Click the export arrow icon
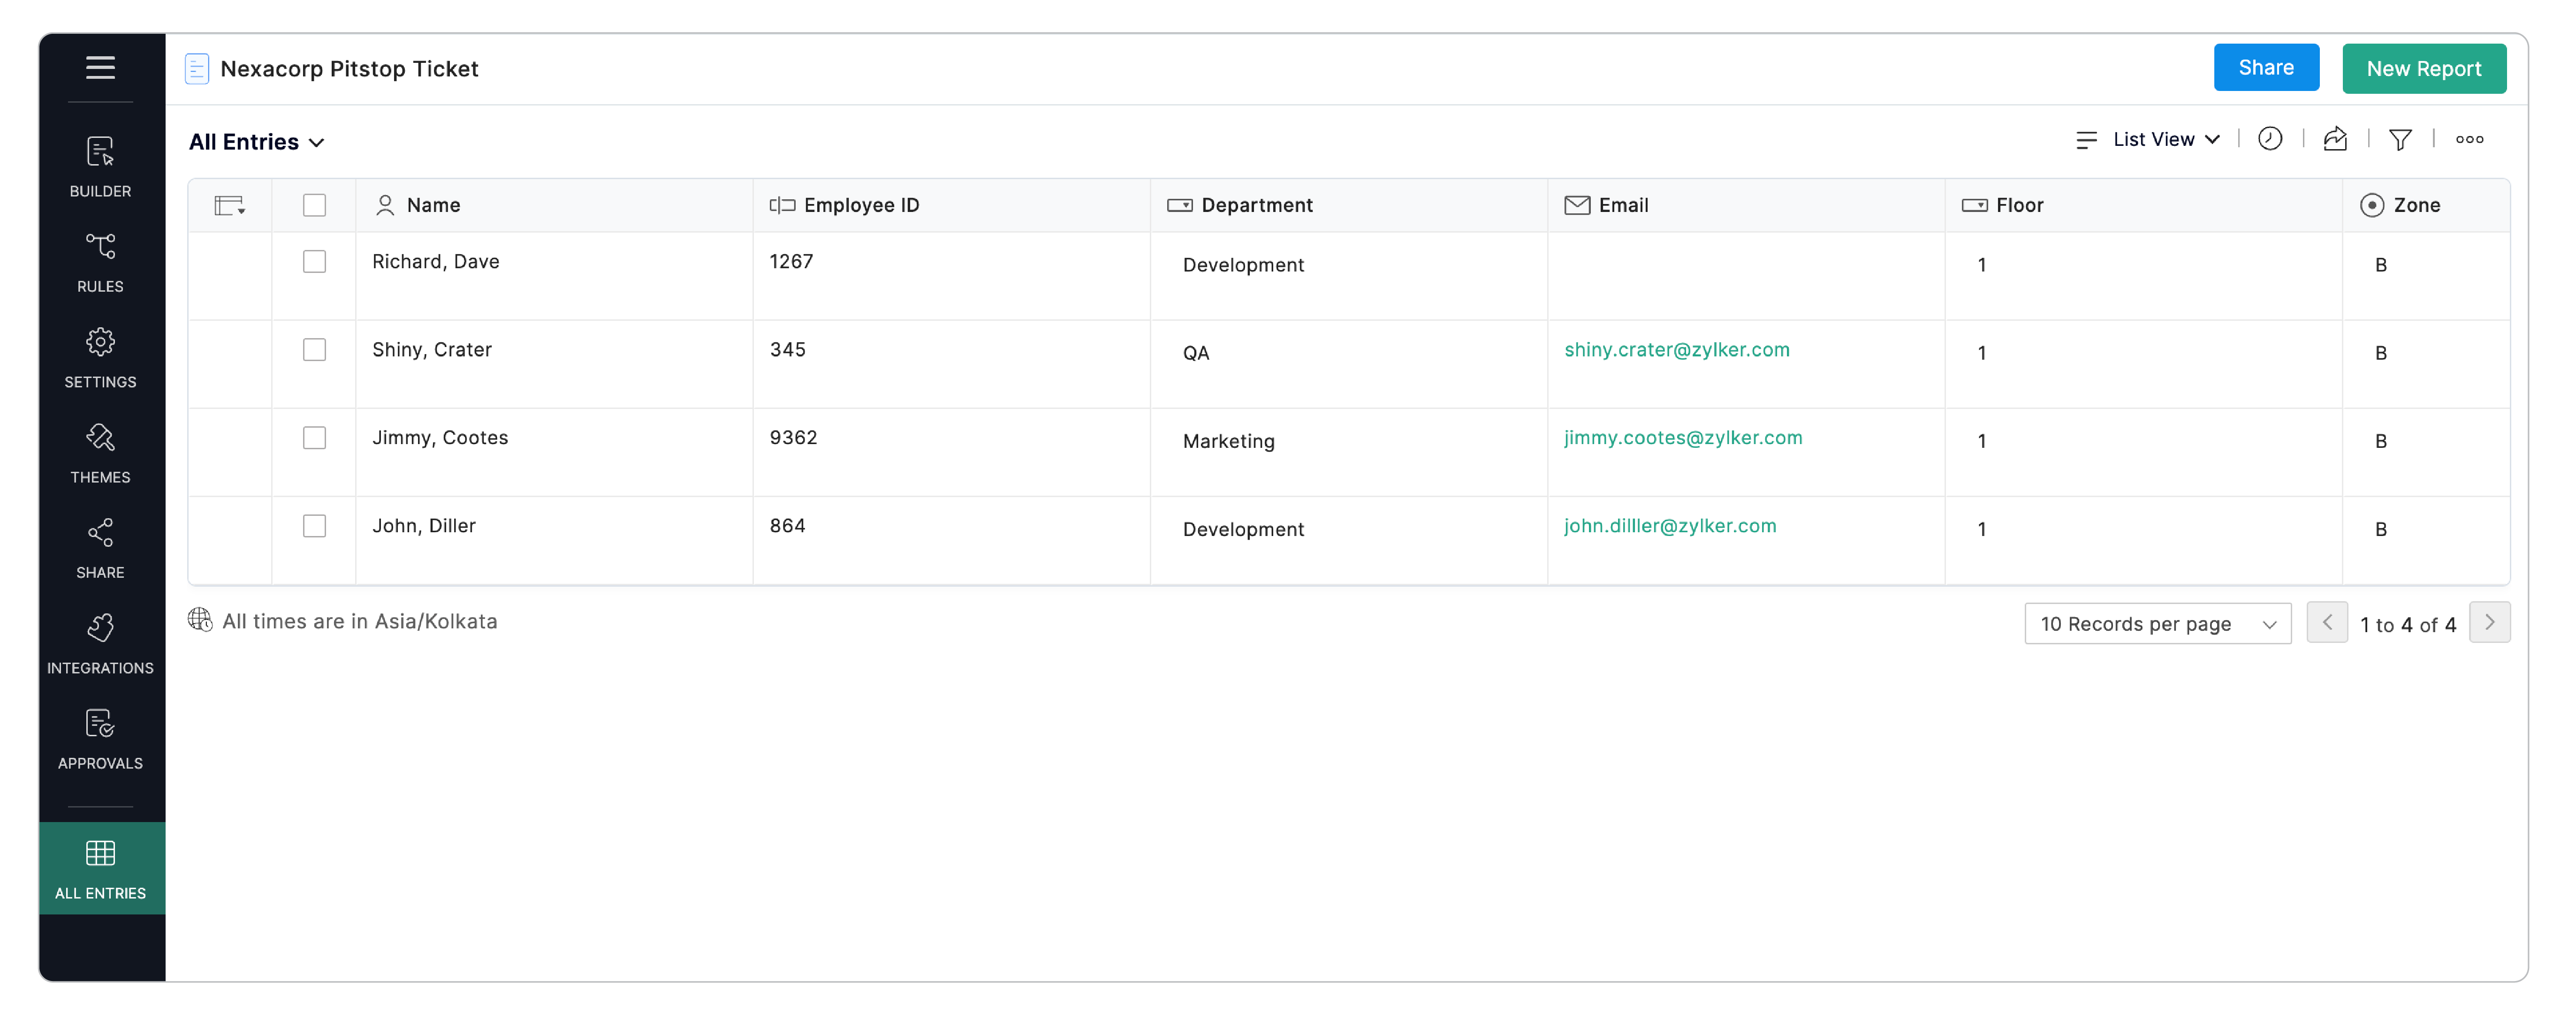This screenshot has width=2576, height=1027. coord(2334,139)
